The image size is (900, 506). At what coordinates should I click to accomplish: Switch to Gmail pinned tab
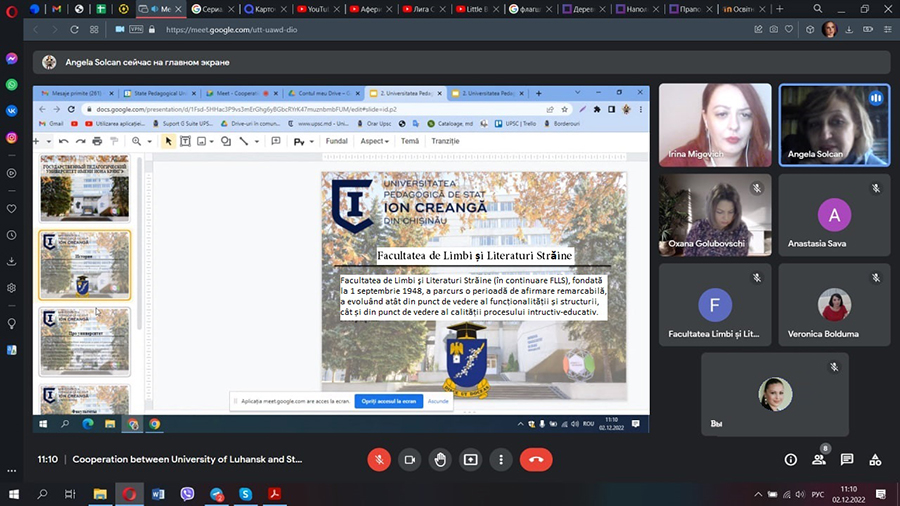tap(56, 9)
